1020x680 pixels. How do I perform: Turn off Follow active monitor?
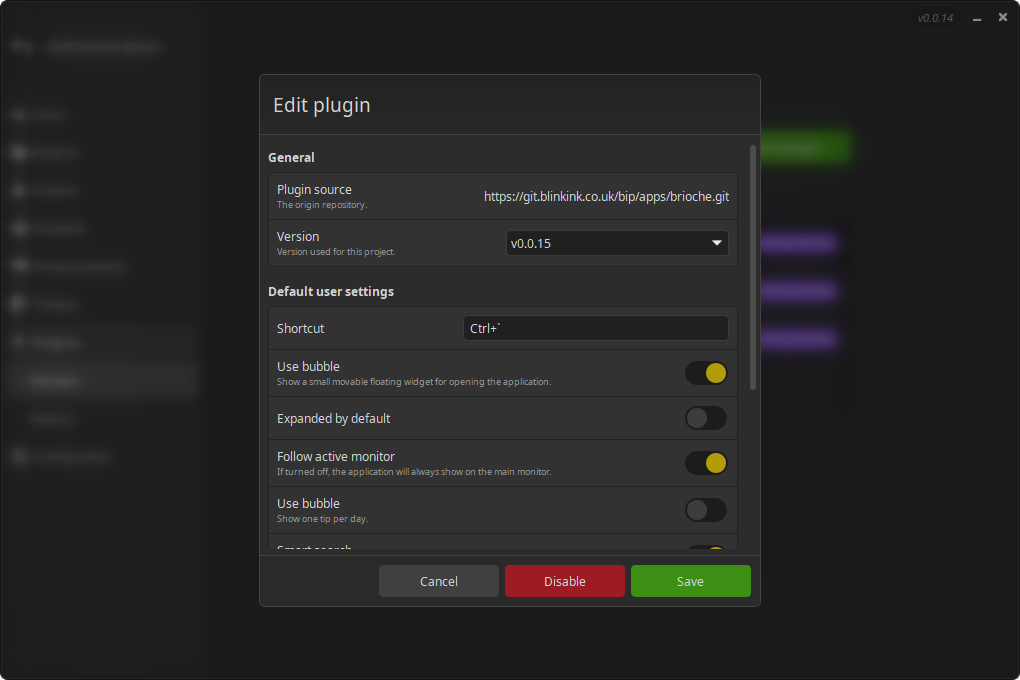tap(705, 463)
